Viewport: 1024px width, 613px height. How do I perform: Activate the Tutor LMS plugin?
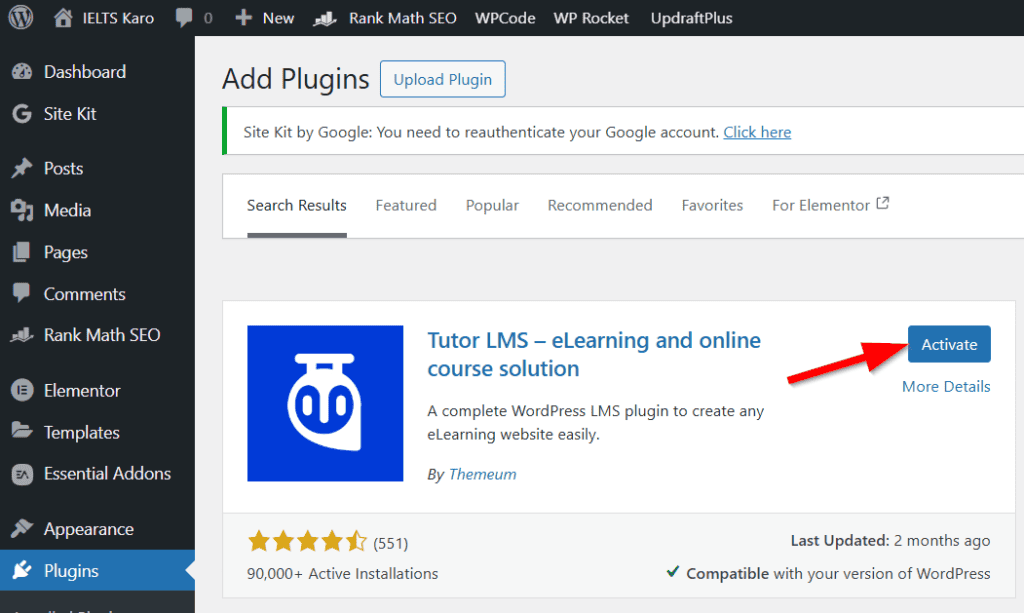pos(949,344)
